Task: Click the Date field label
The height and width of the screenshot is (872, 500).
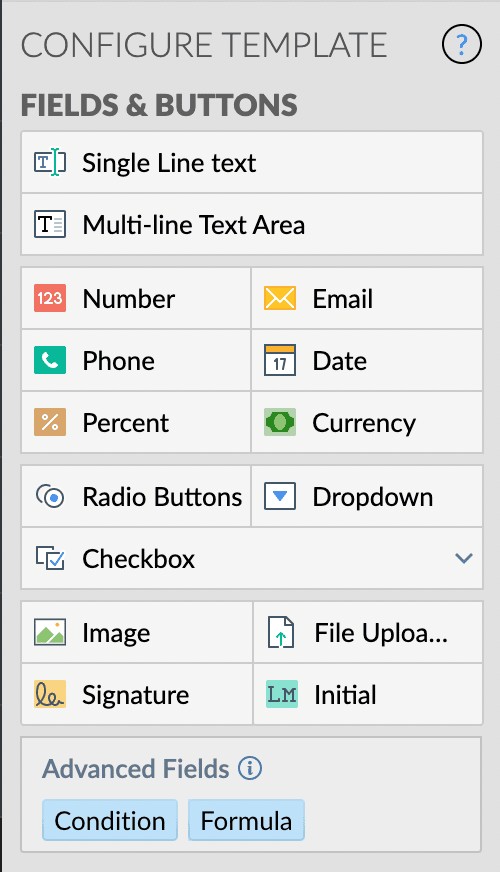Action: [339, 361]
